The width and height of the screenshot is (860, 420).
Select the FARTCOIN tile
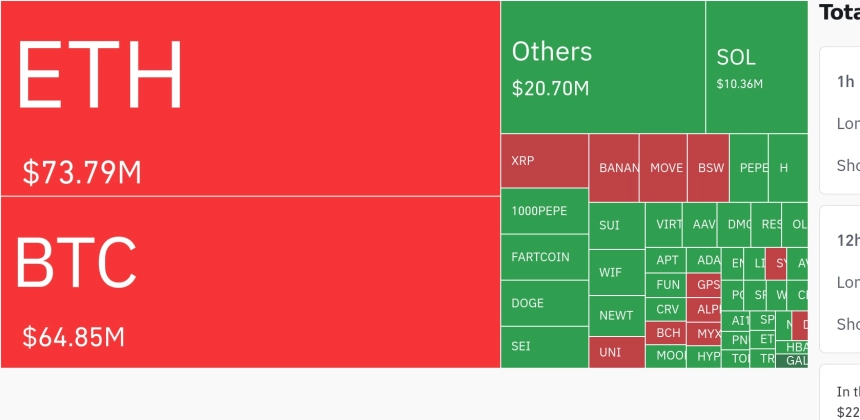(545, 257)
